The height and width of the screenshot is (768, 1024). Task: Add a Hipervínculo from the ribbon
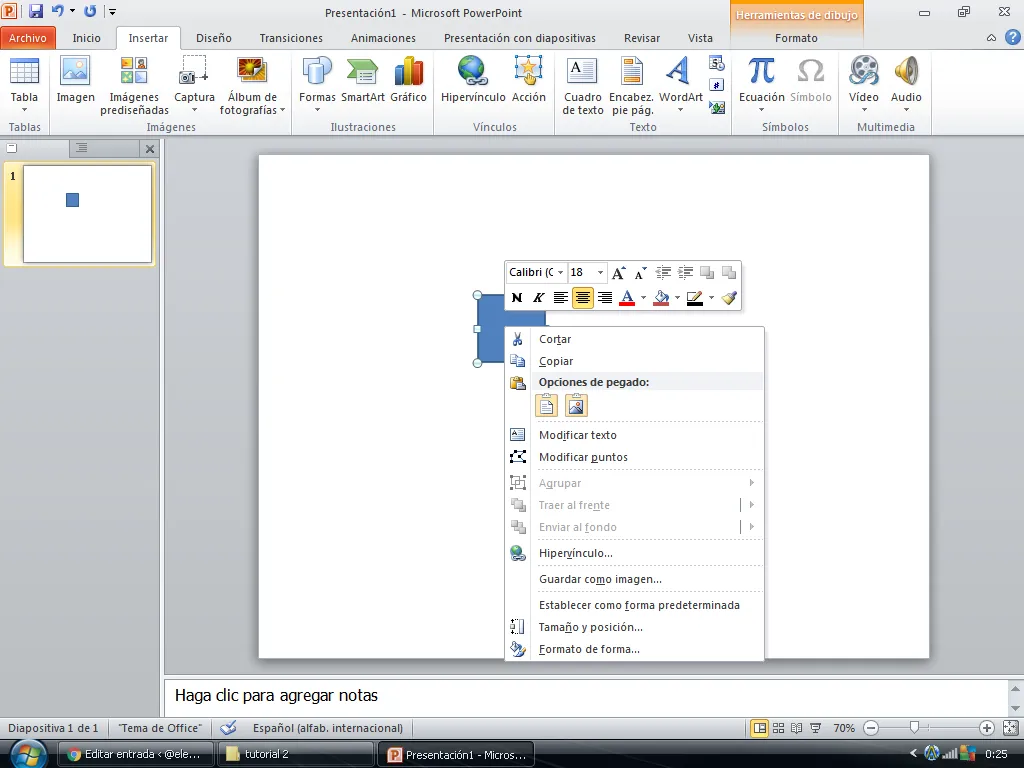(473, 80)
